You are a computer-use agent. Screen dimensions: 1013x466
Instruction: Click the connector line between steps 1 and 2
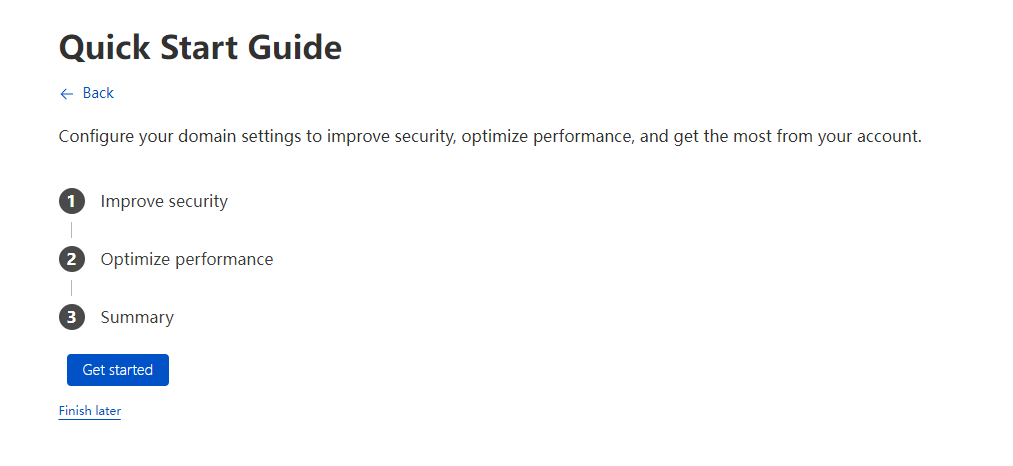[71, 230]
